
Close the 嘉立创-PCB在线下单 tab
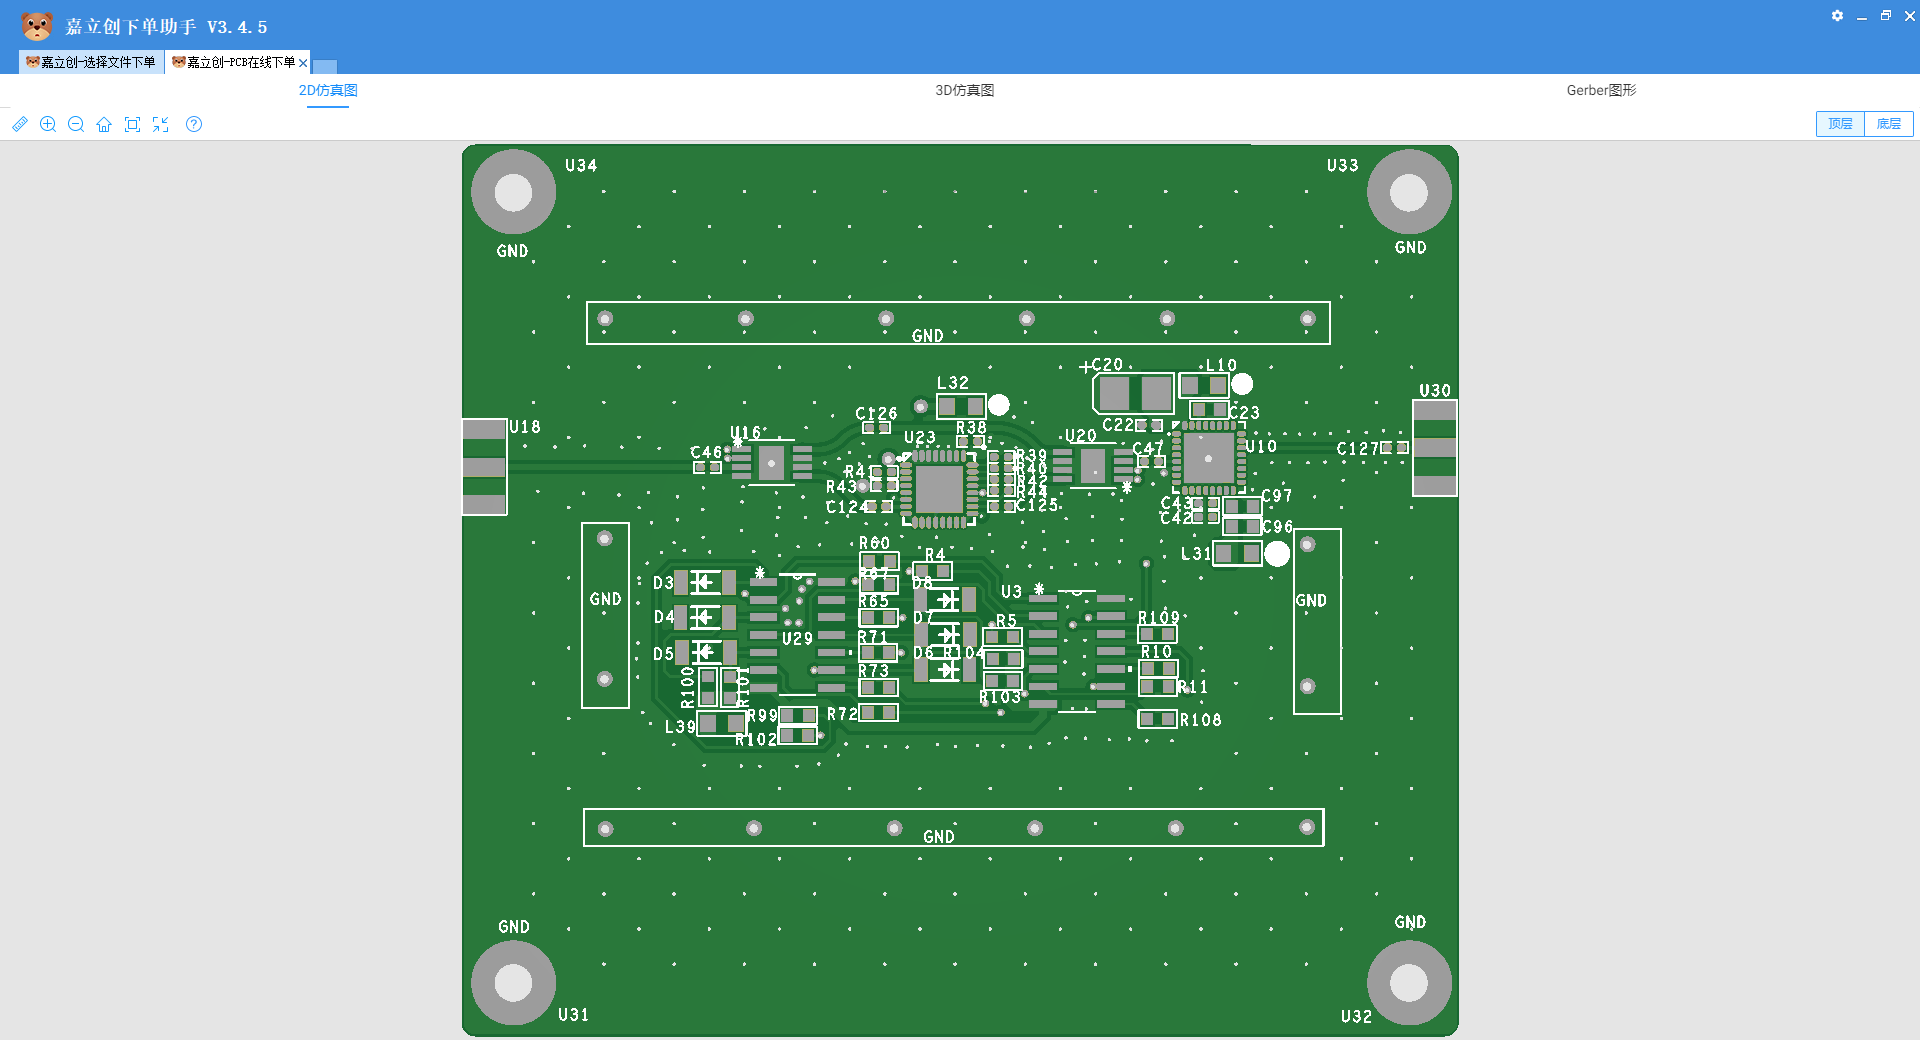coord(303,62)
